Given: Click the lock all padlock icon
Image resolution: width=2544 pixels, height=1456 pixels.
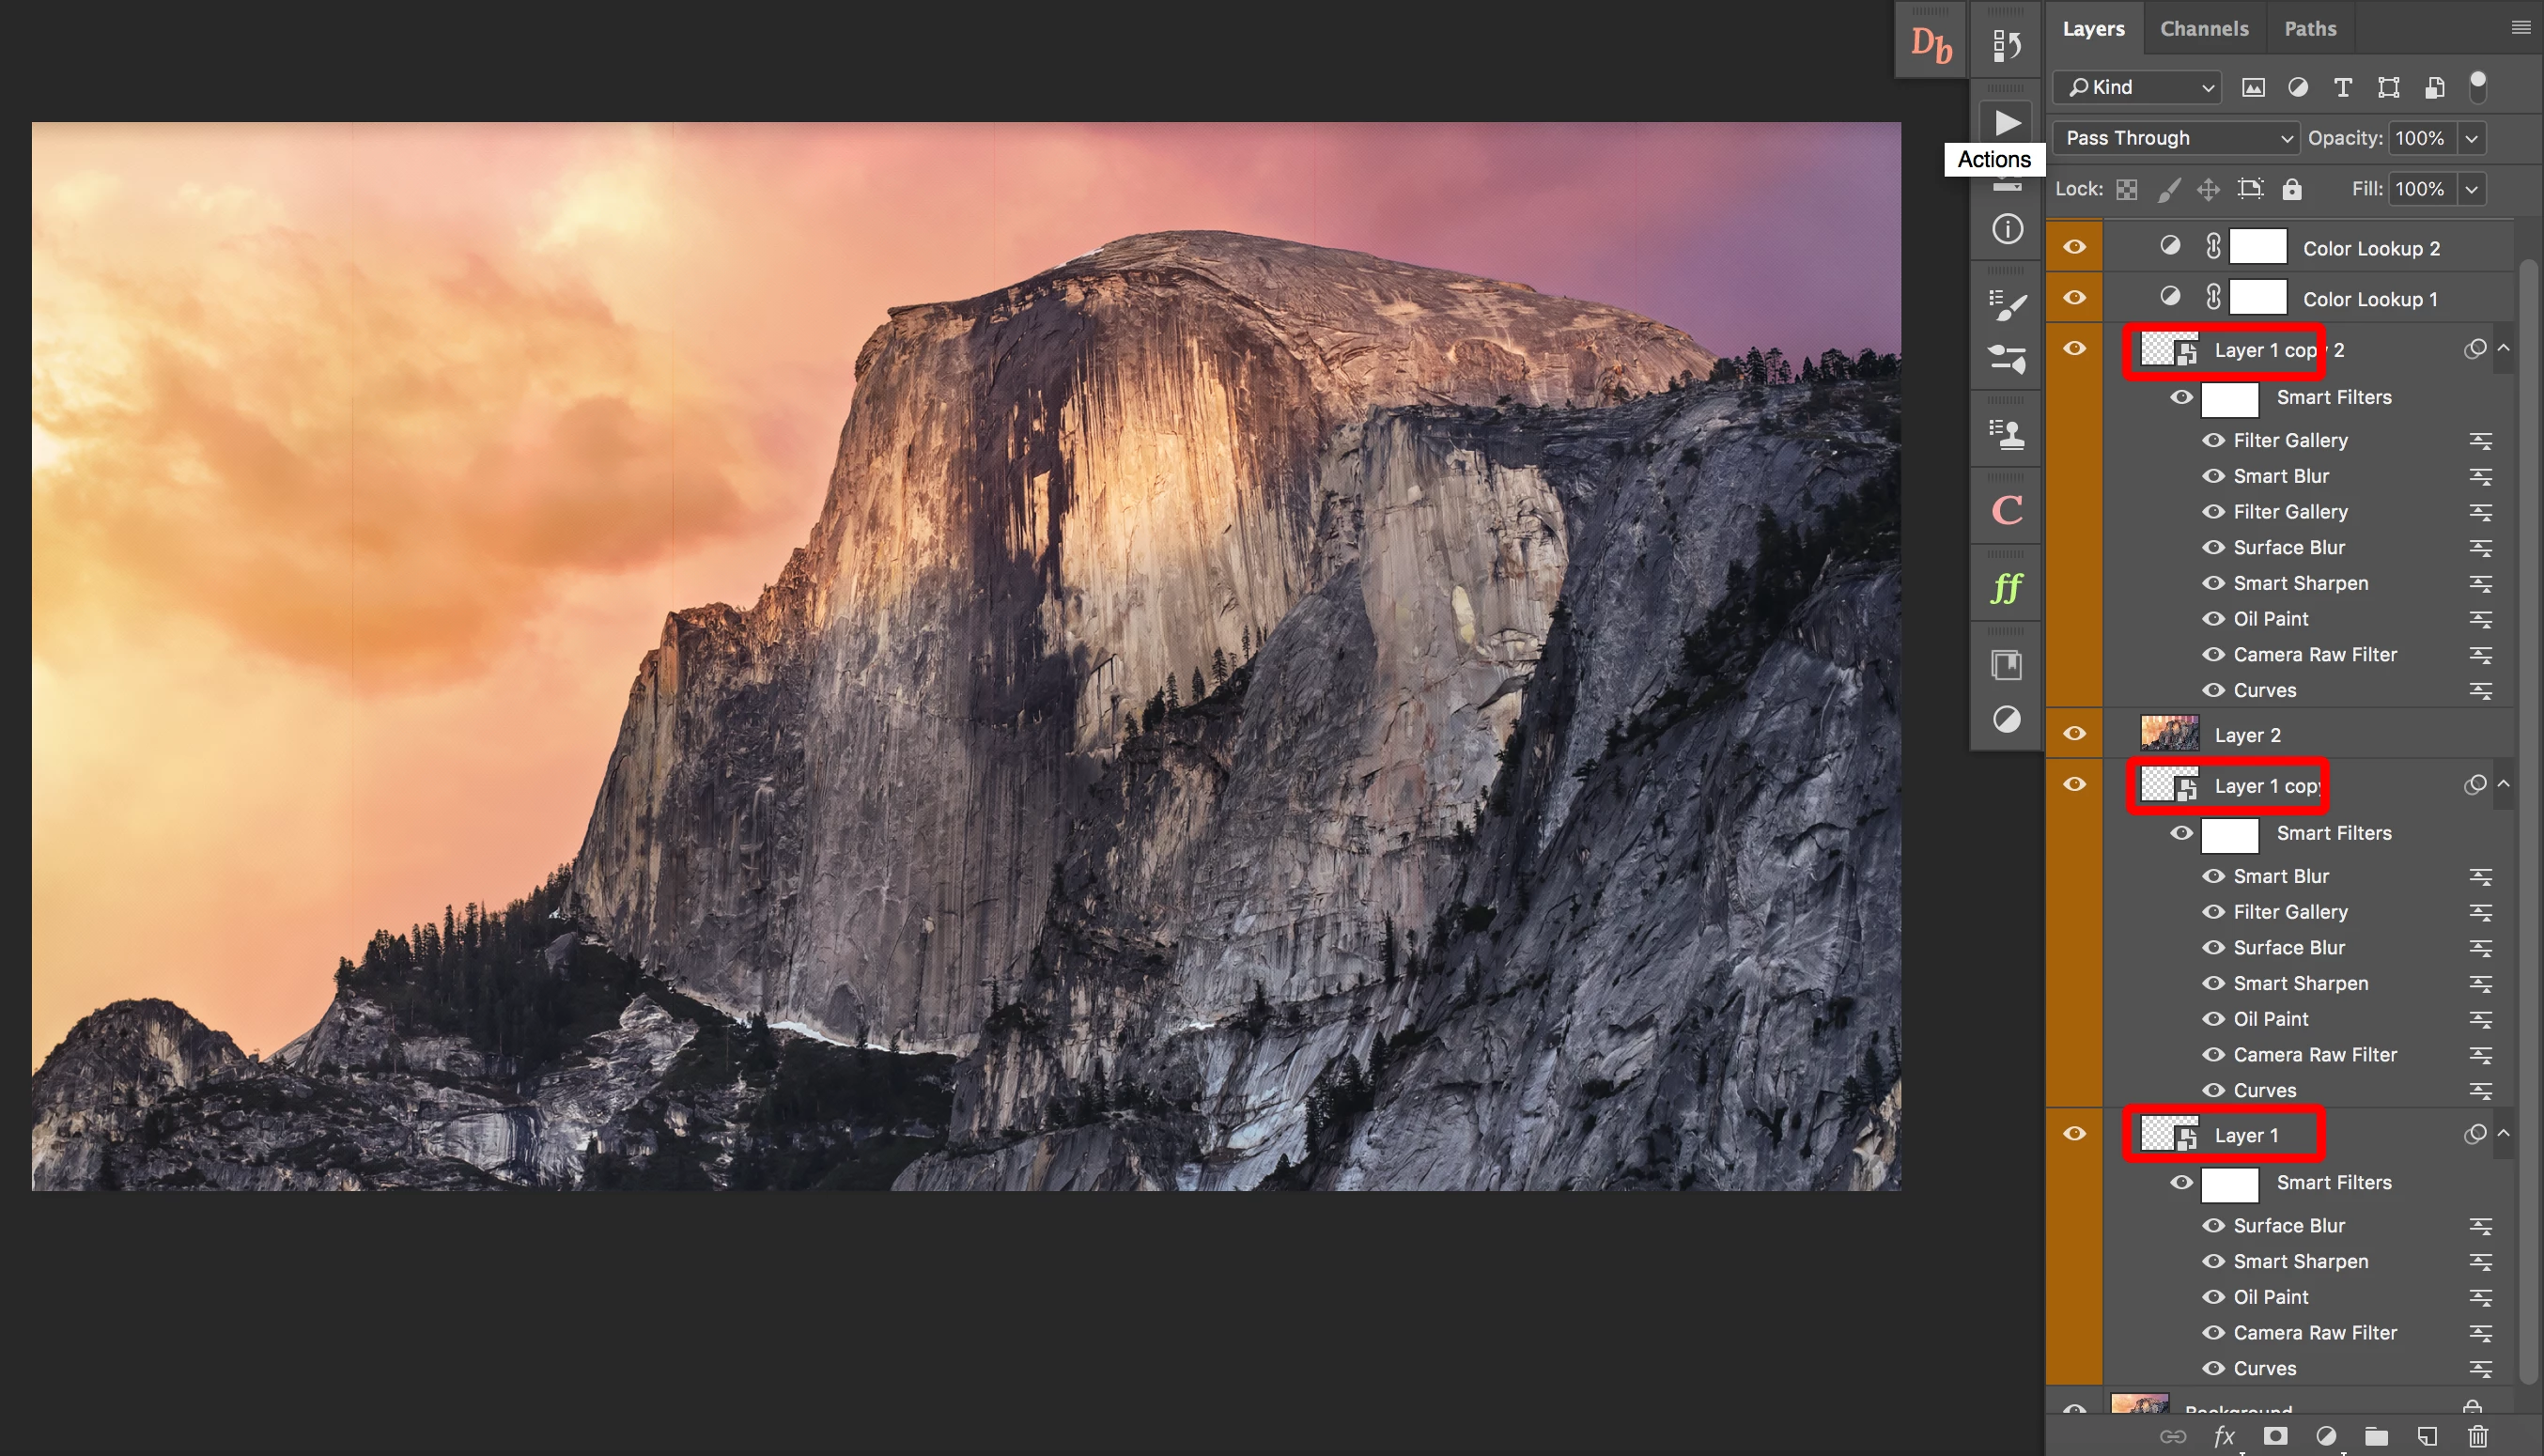Looking at the screenshot, I should pos(2291,189).
